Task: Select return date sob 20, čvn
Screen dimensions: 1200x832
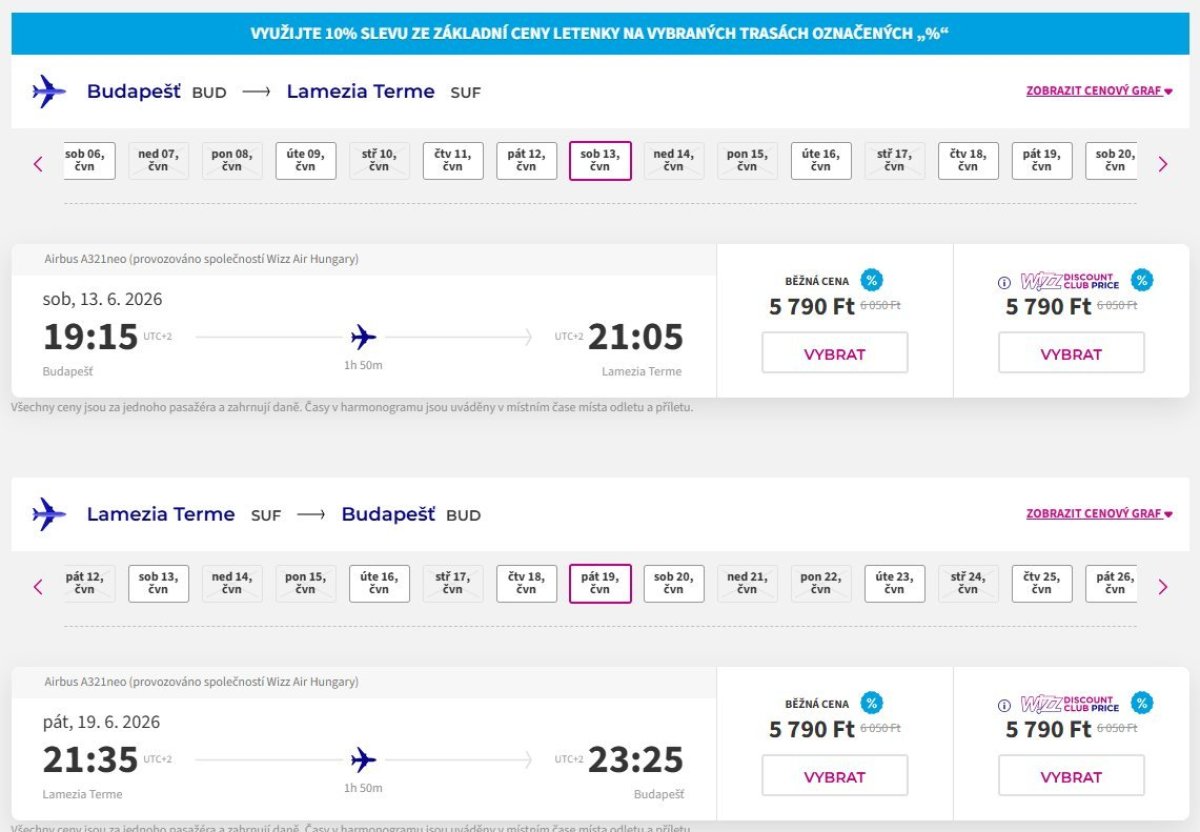Action: pos(674,583)
